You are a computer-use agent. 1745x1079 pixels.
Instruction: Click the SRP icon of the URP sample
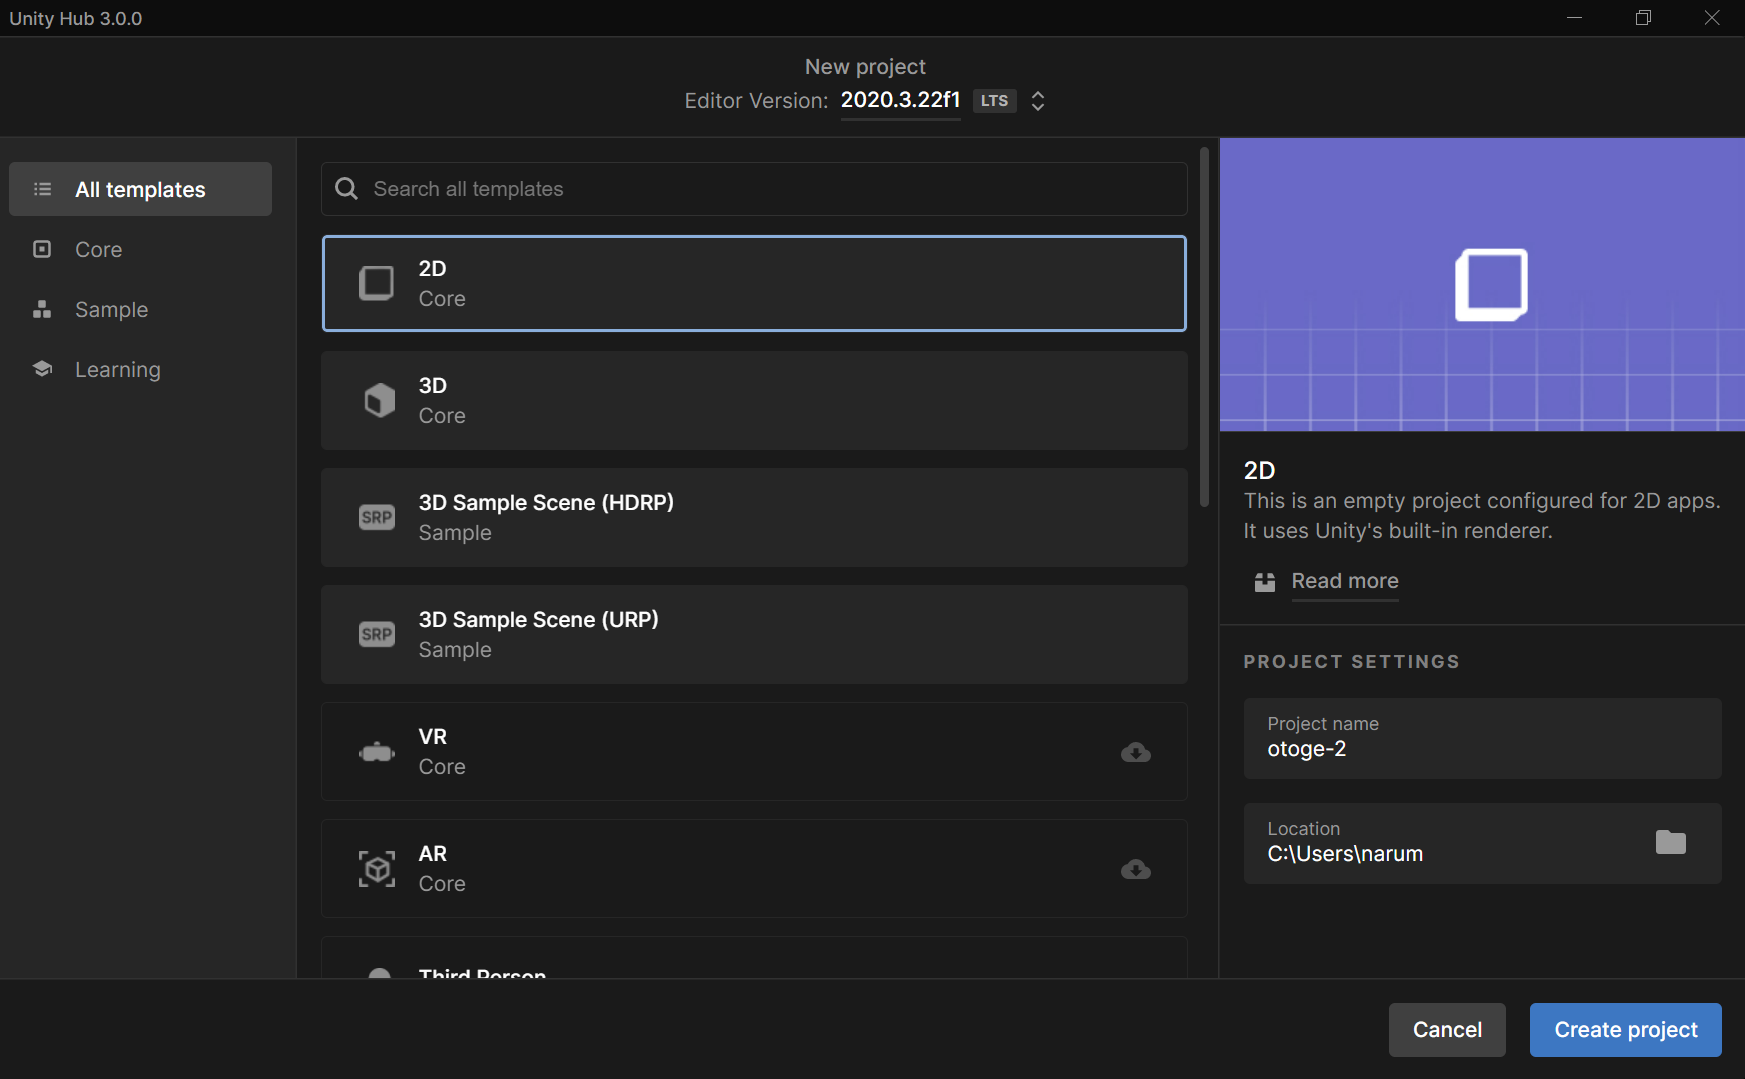click(377, 634)
